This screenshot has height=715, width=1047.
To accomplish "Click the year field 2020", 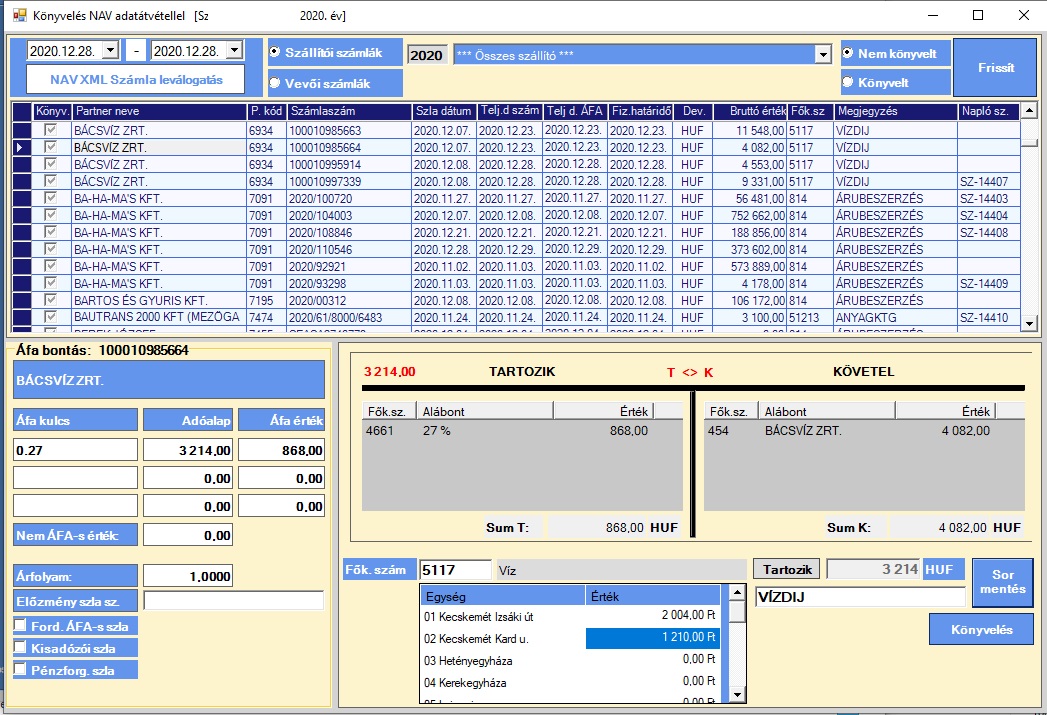I will pyautogui.click(x=427, y=55).
